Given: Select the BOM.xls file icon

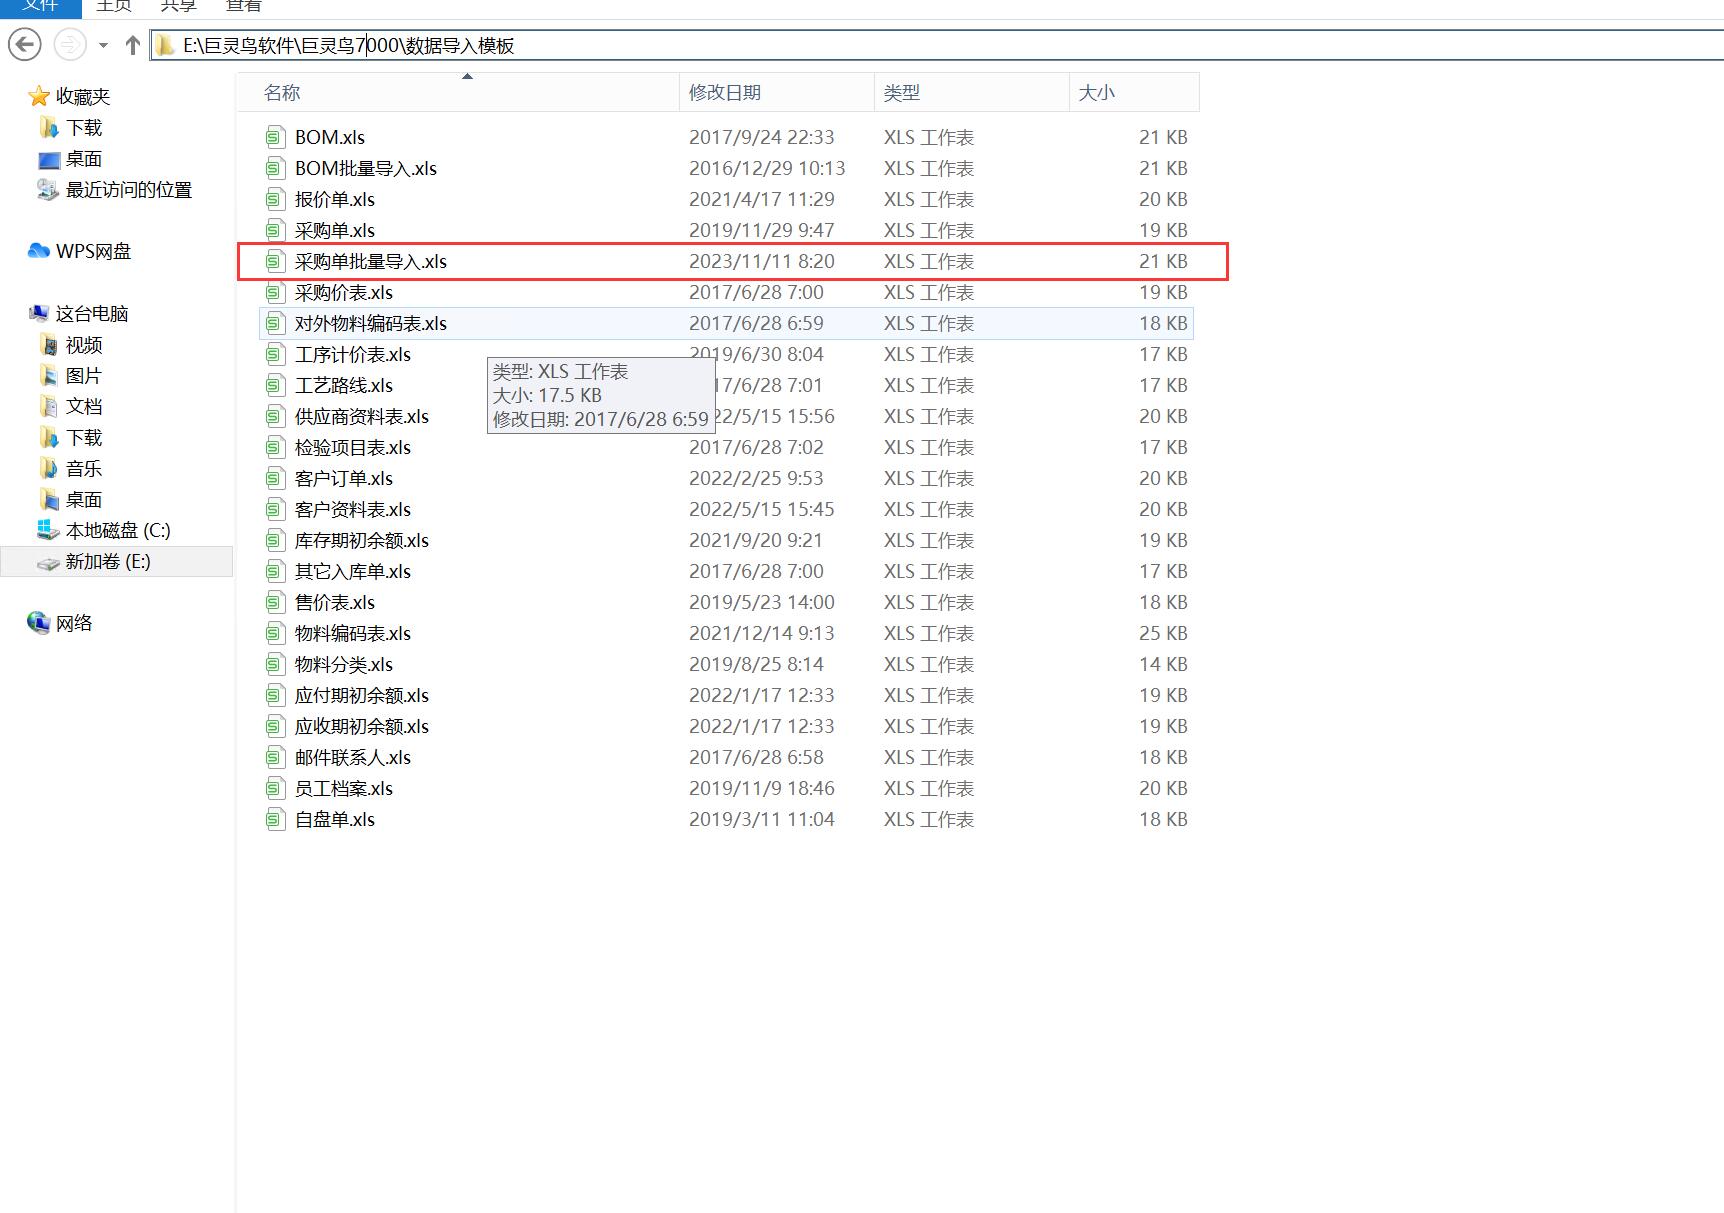Looking at the screenshot, I should click(275, 137).
